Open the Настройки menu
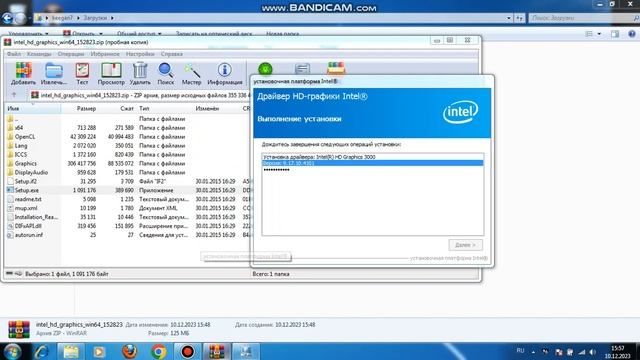 click(x=140, y=54)
